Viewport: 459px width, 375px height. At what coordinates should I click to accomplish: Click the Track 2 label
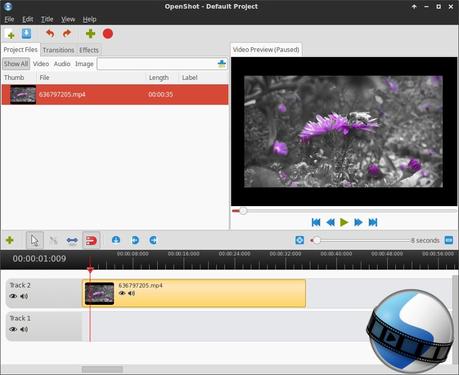pos(20,285)
